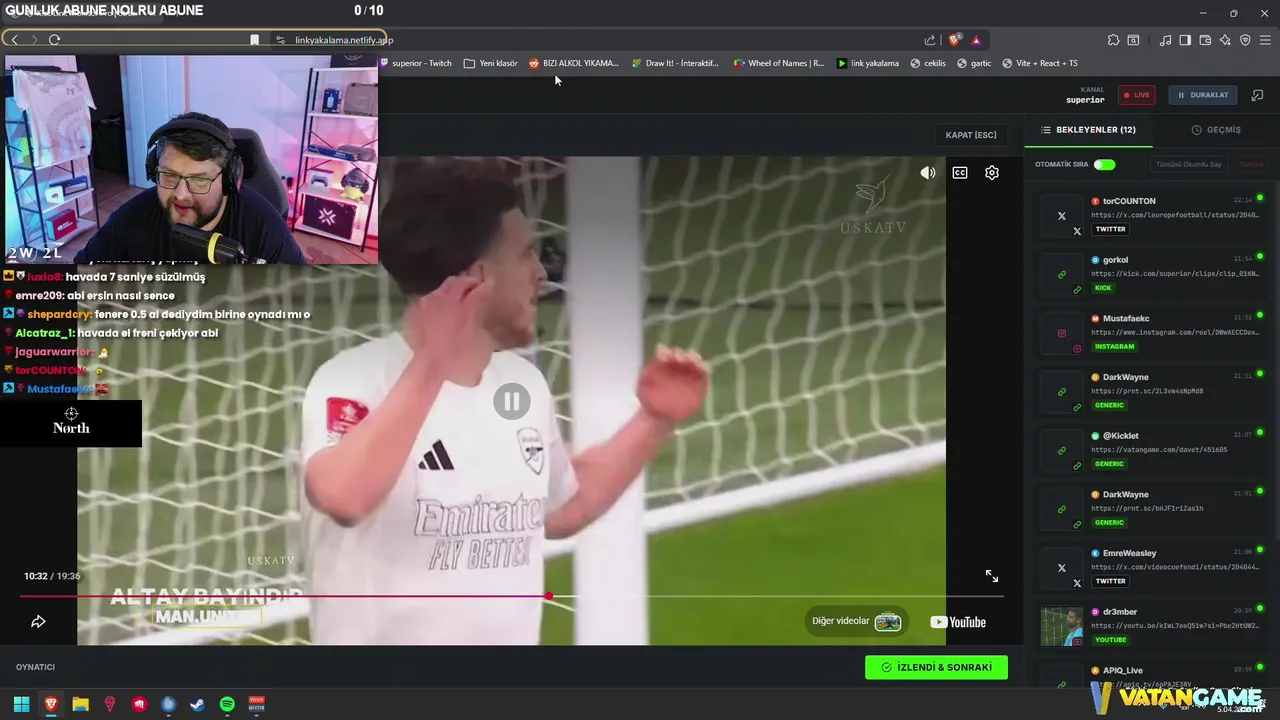
Task: Open Spotify from the taskbar
Action: coord(227,704)
